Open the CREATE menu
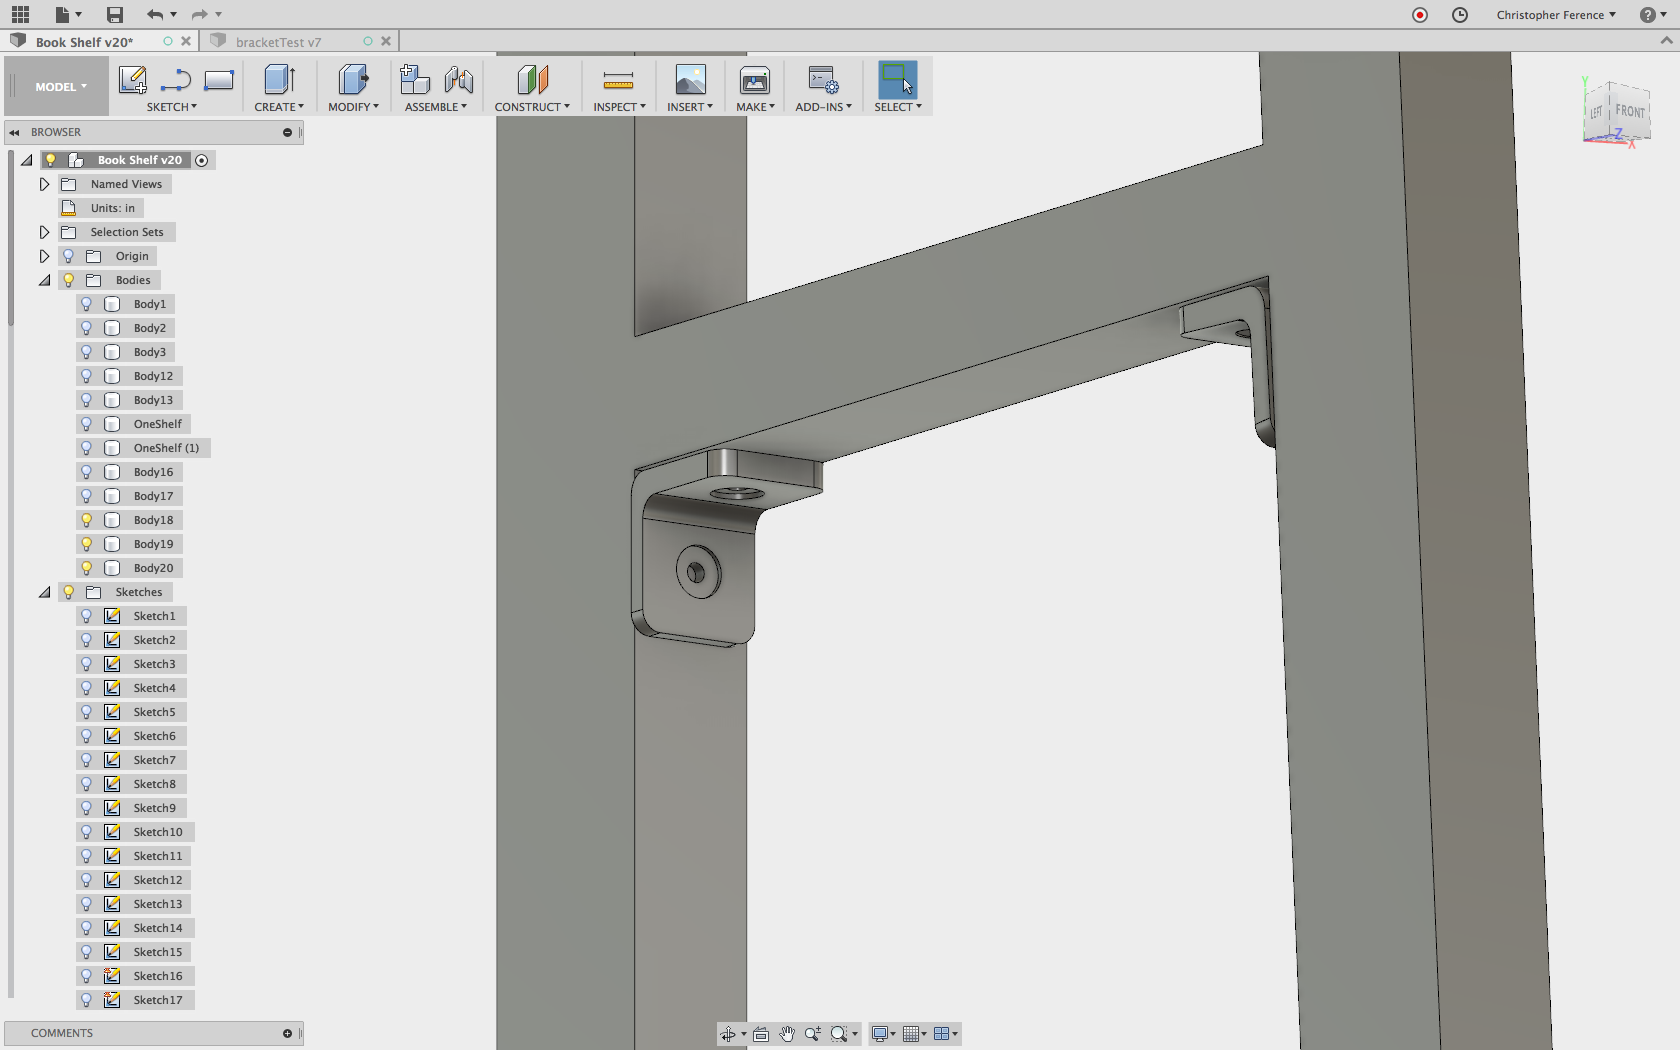1680x1050 pixels. pos(279,107)
